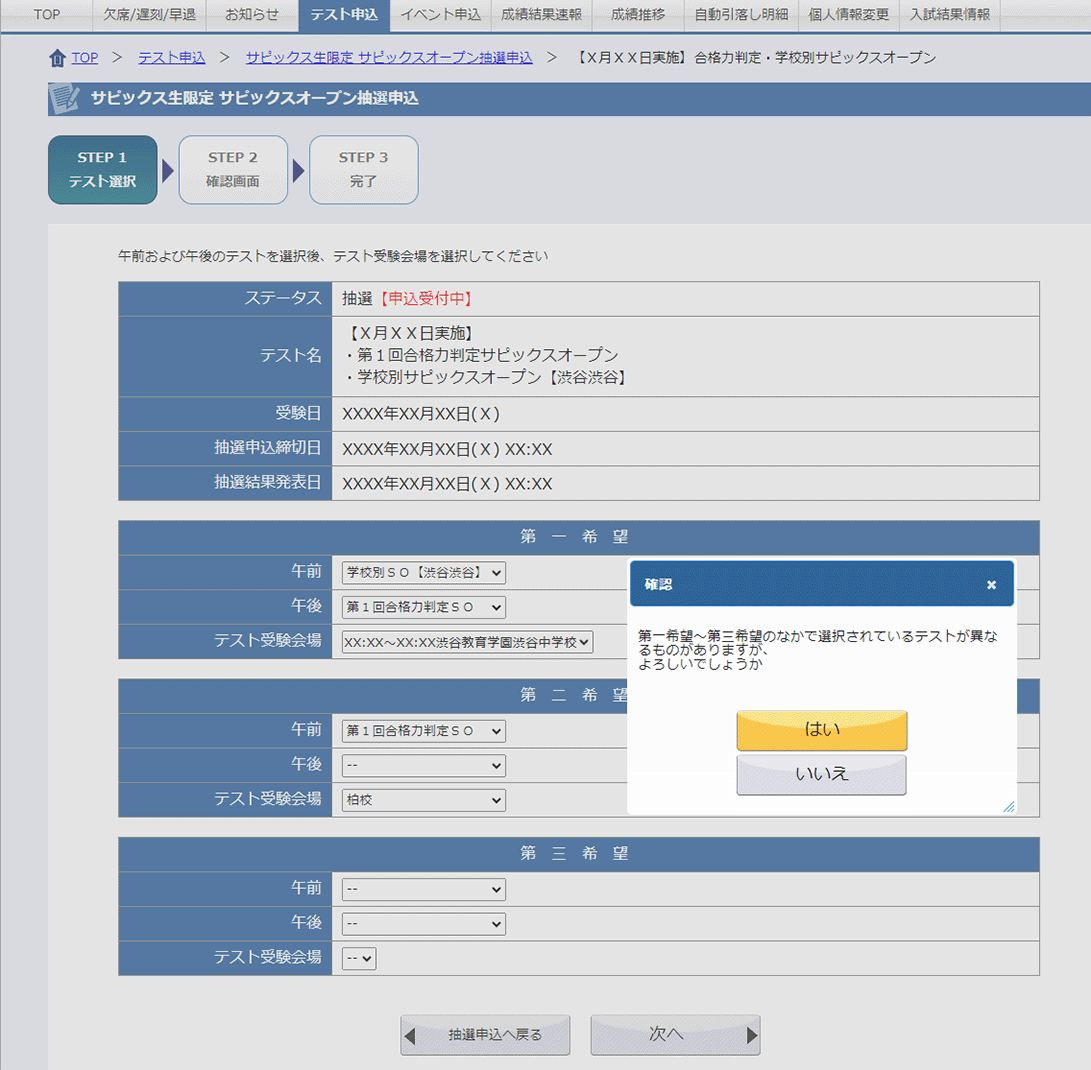Viewport: 1091px width, 1070px height.
Task: Open the TOP tab in navigation
Action: 47,15
